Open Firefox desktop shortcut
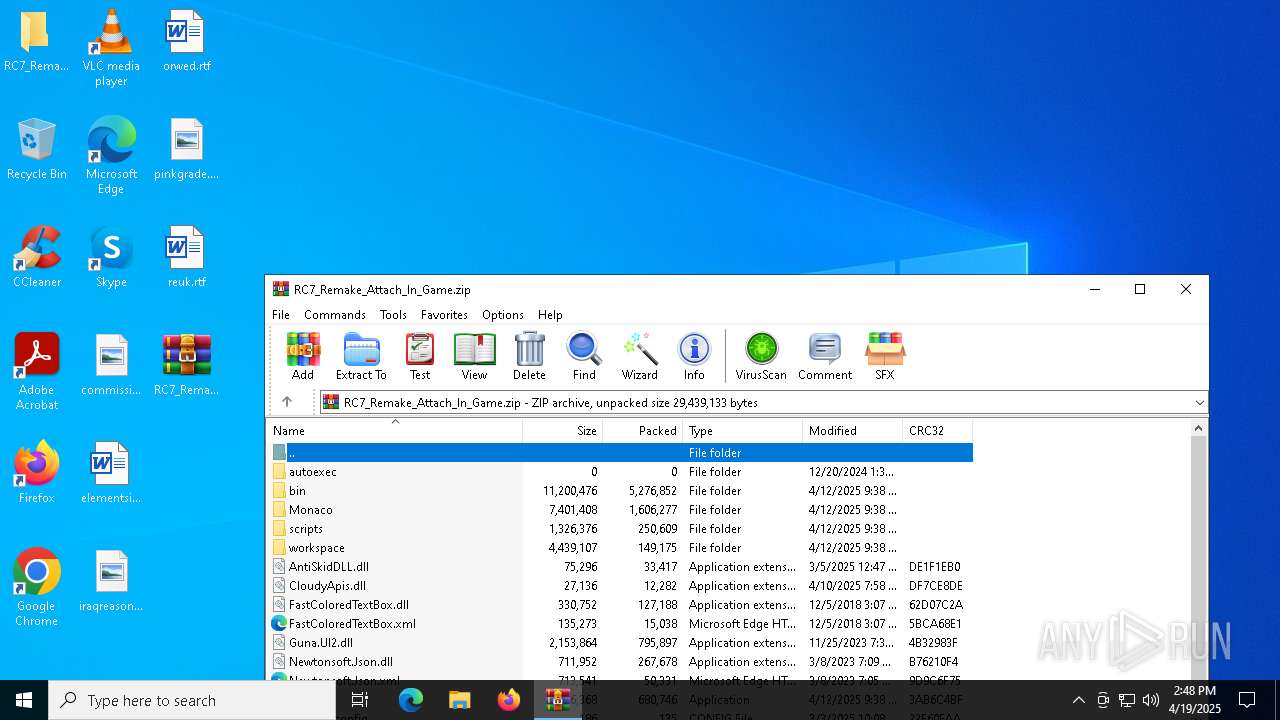Viewport: 1280px width, 720px height. click(x=36, y=473)
